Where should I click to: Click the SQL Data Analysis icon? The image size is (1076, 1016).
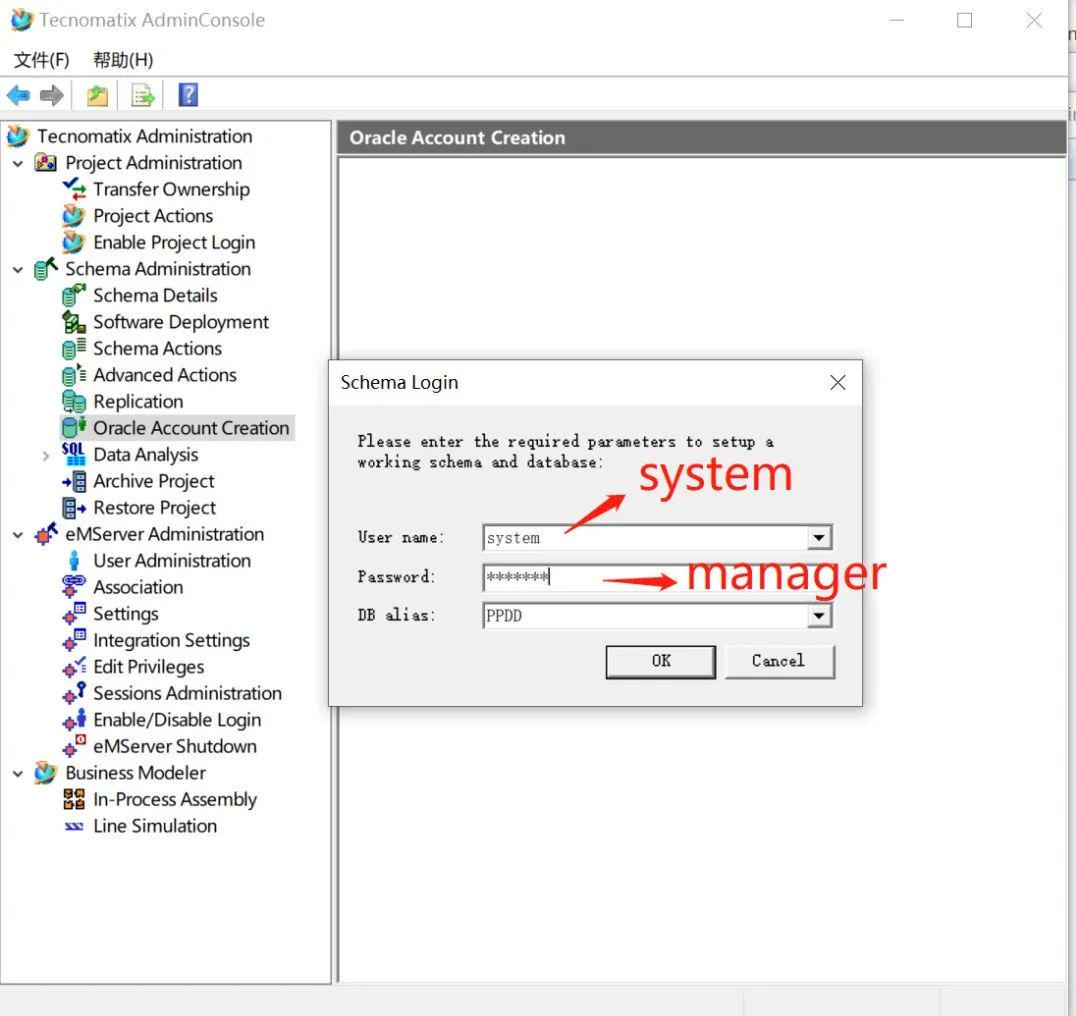coord(73,454)
